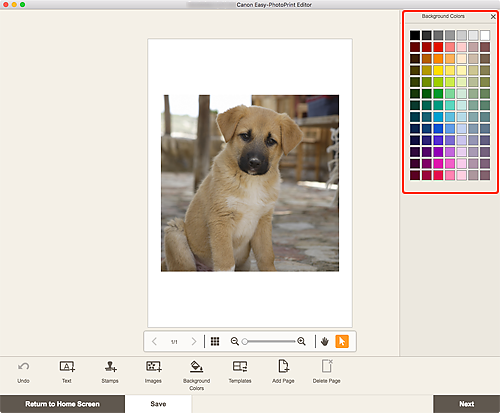Open the thumbnail list view grid icon
Viewport: 500px width, 413px height.
click(215, 341)
